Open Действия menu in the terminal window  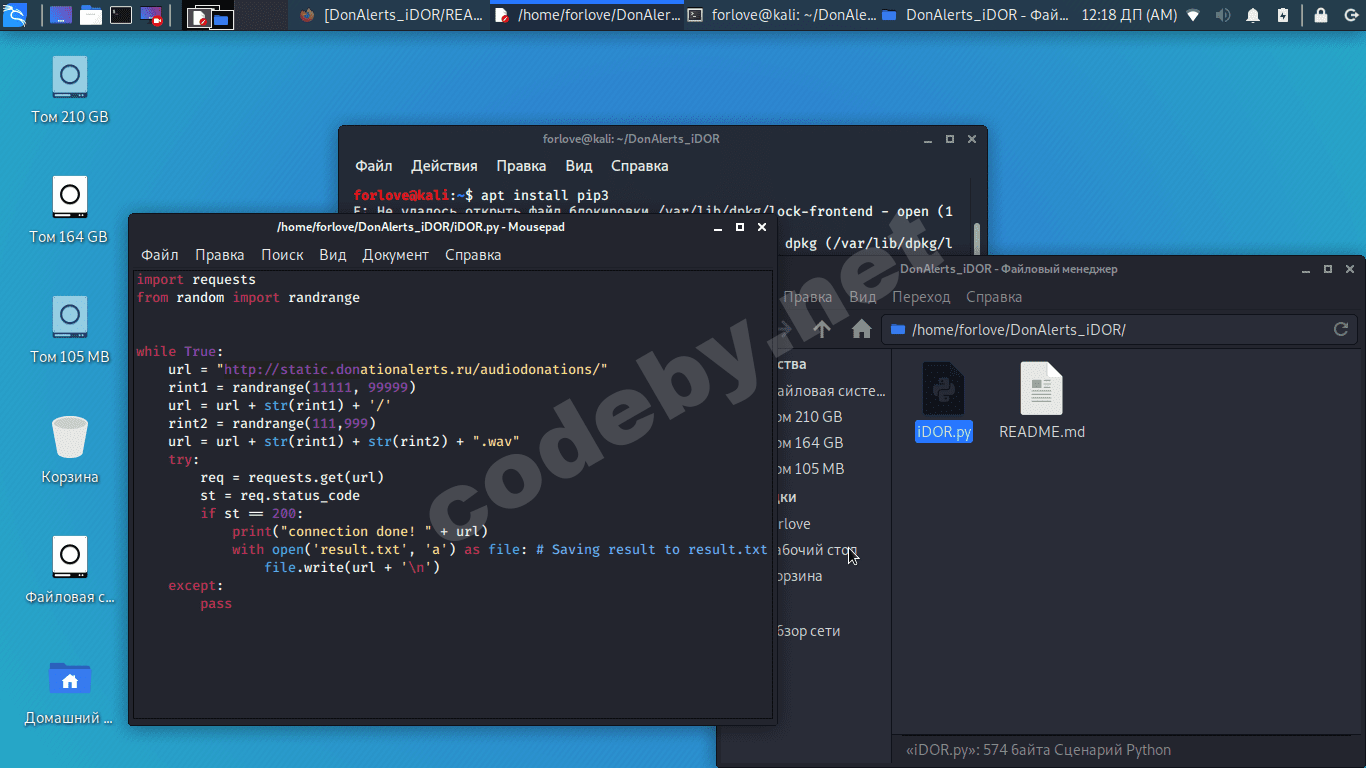click(445, 166)
